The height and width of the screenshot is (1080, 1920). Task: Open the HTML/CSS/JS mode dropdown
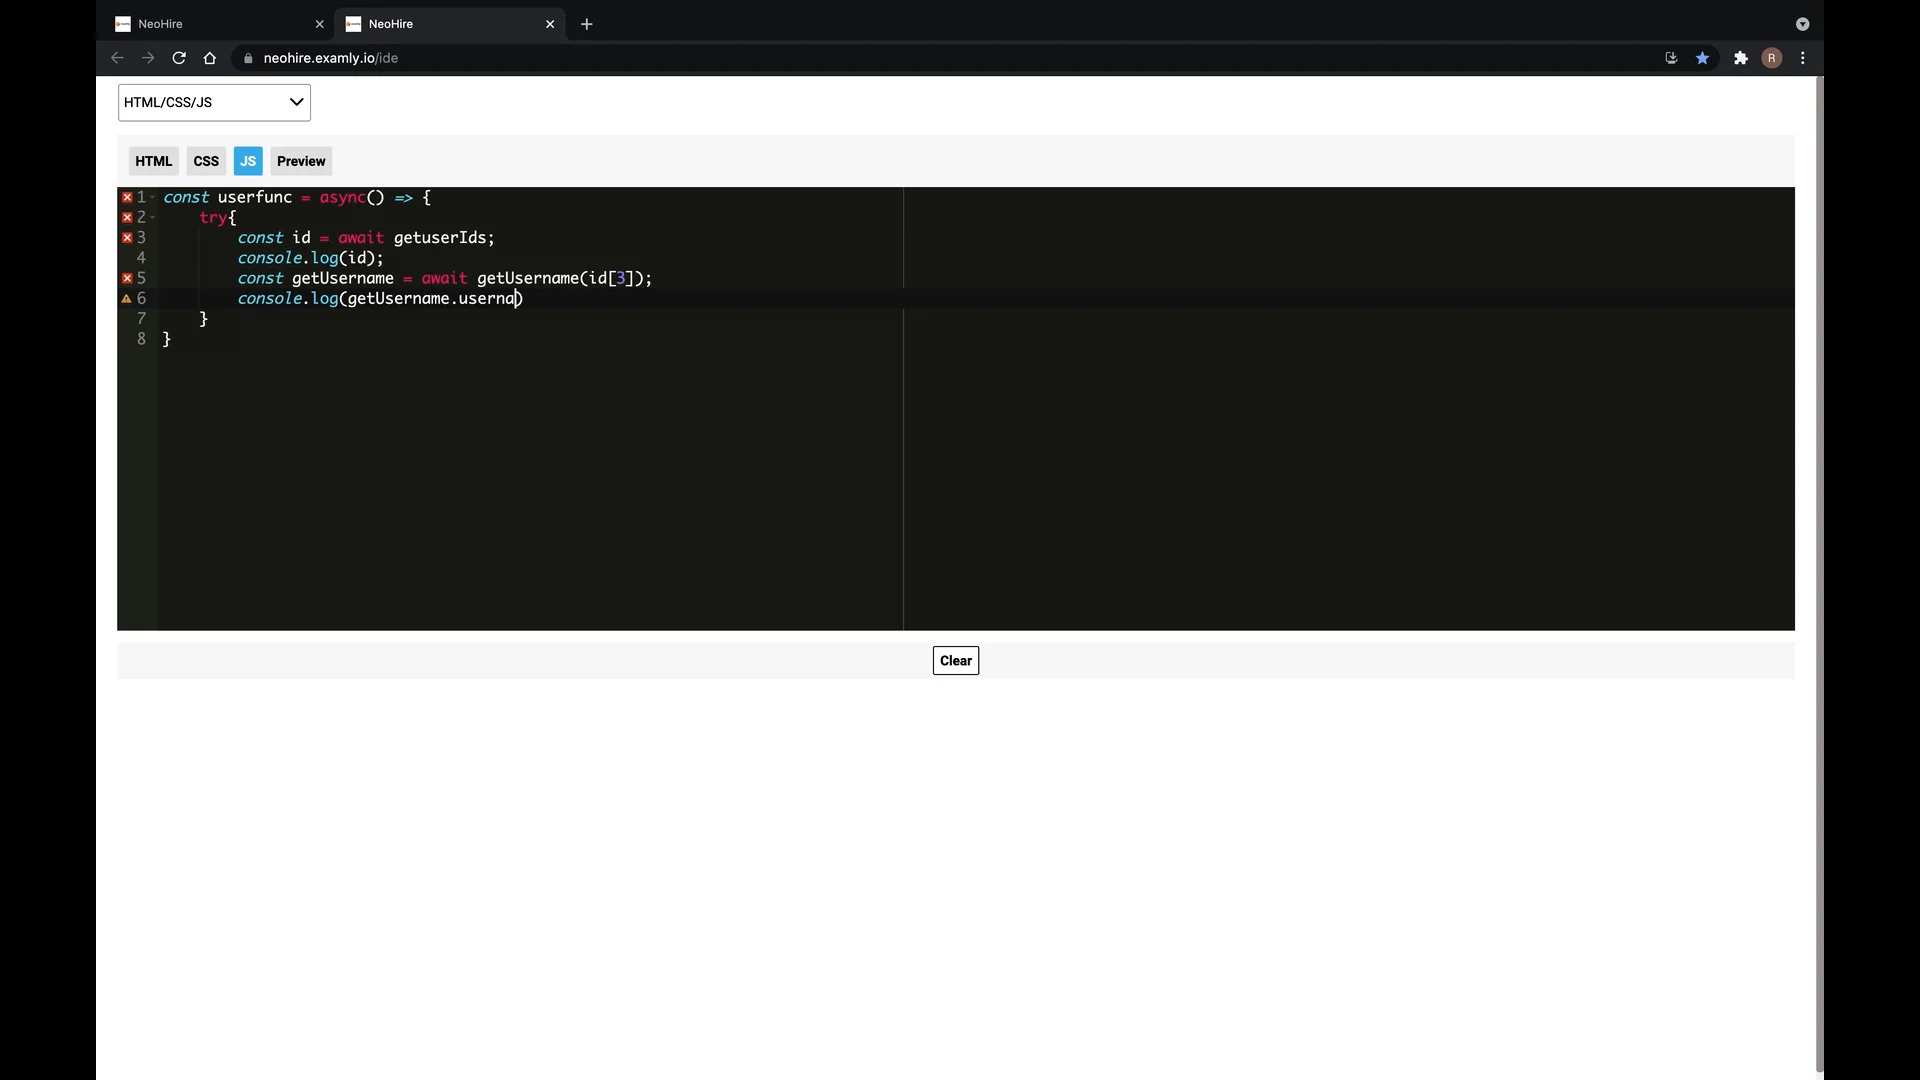[213, 102]
